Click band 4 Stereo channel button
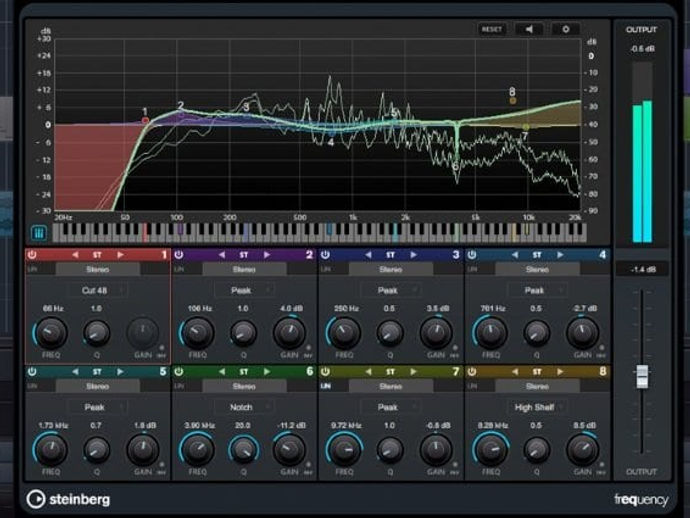Viewport: 690px width, 518px height. [x=537, y=269]
